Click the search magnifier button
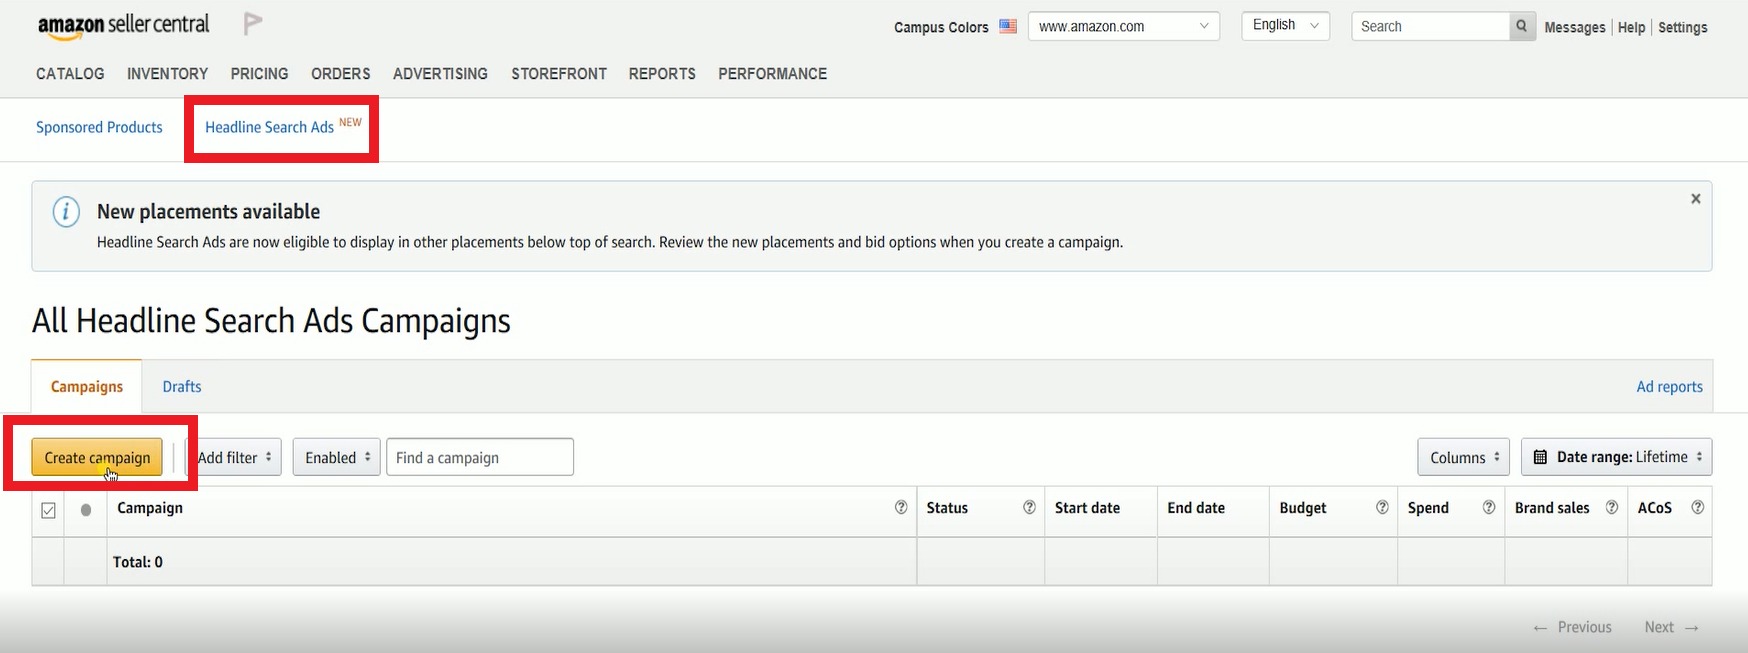 pos(1521,26)
